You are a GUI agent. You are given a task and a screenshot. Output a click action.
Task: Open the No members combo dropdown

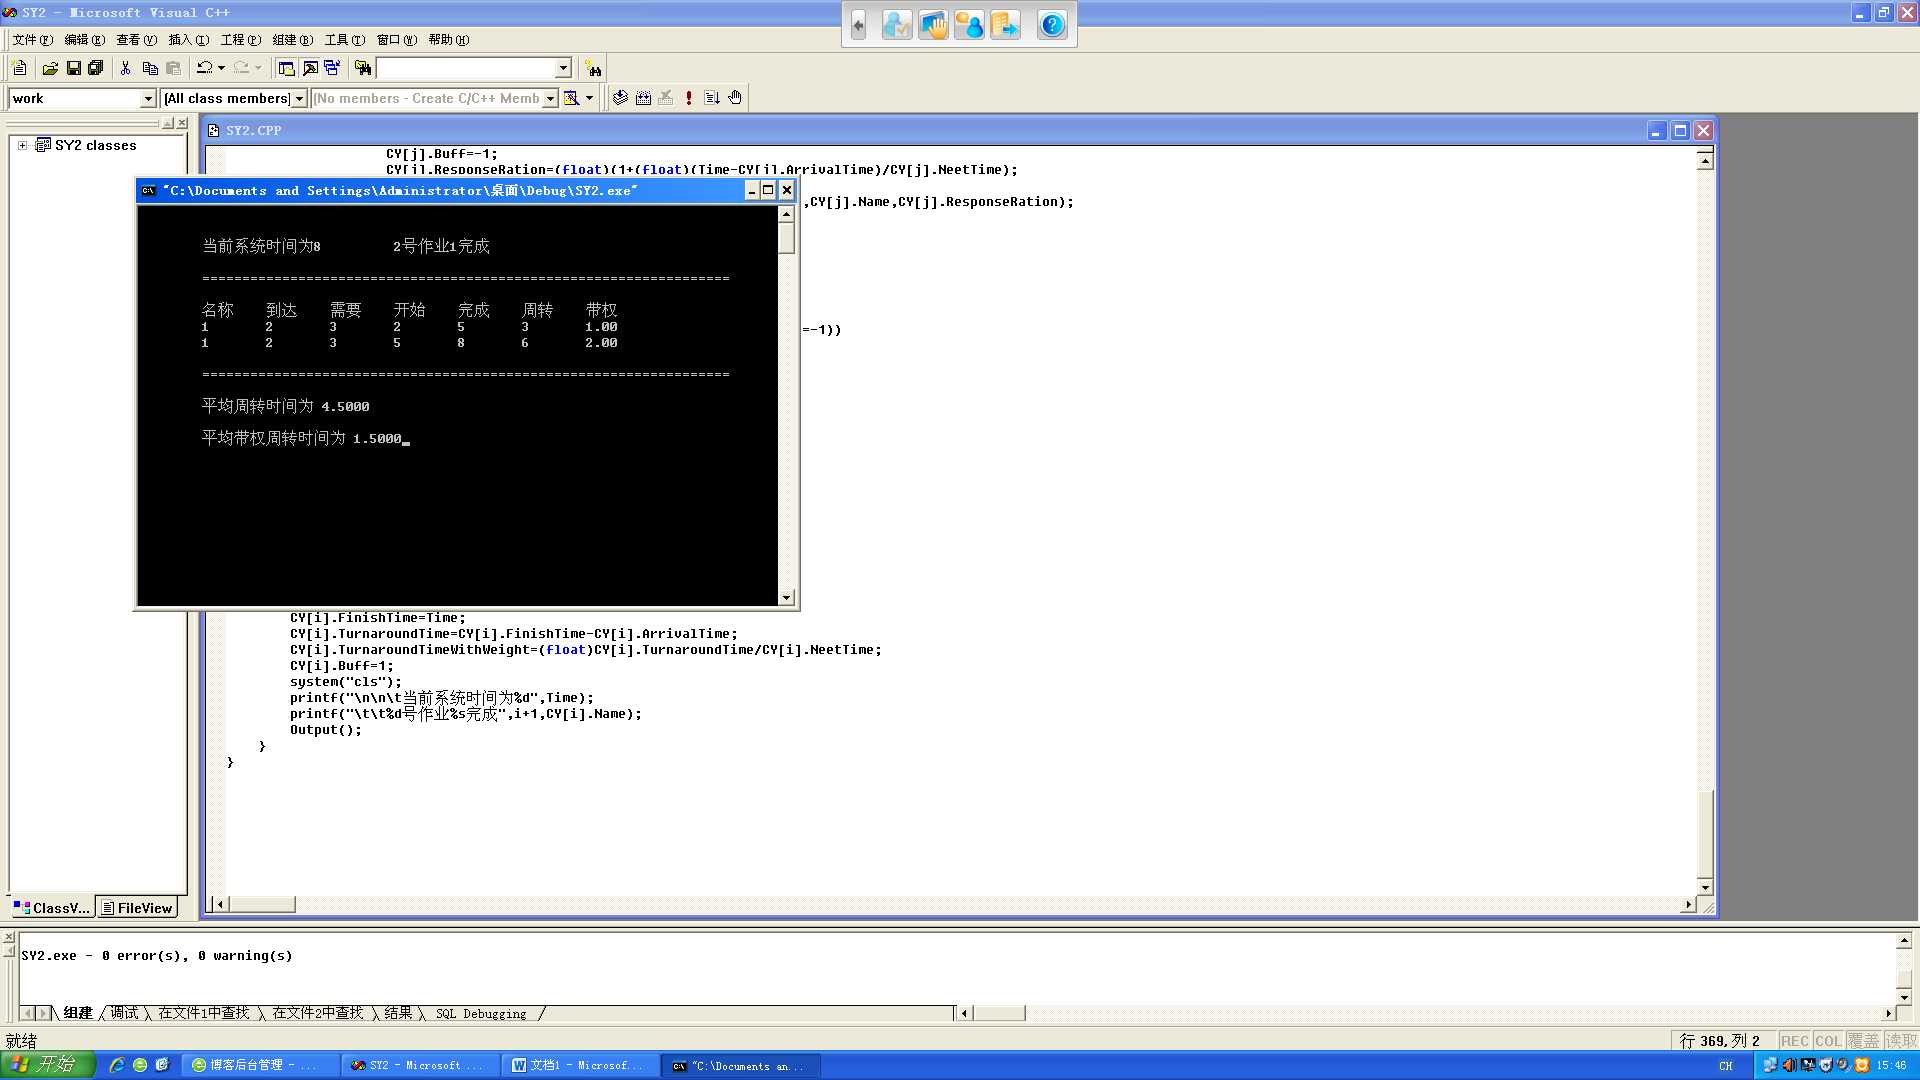pyautogui.click(x=550, y=98)
